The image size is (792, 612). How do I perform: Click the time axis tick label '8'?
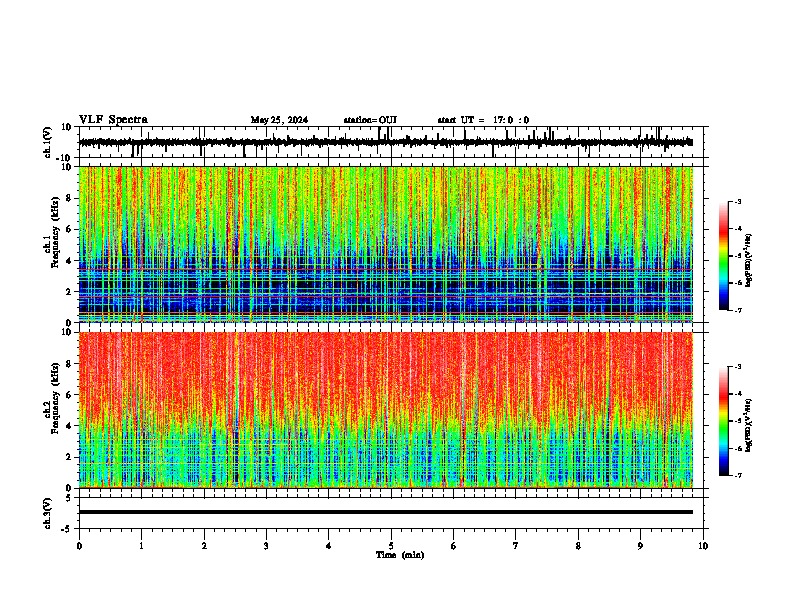tap(578, 546)
